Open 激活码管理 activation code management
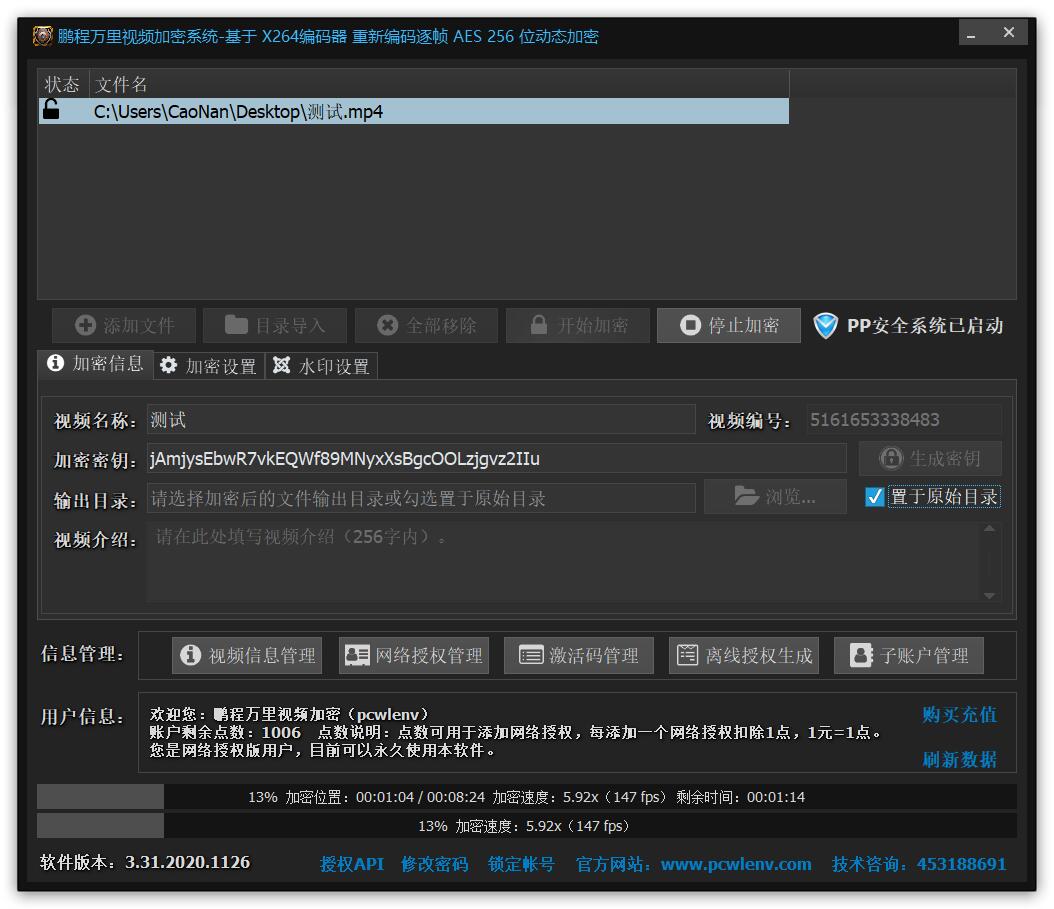The width and height of the screenshot is (1054, 909). pyautogui.click(x=579, y=656)
